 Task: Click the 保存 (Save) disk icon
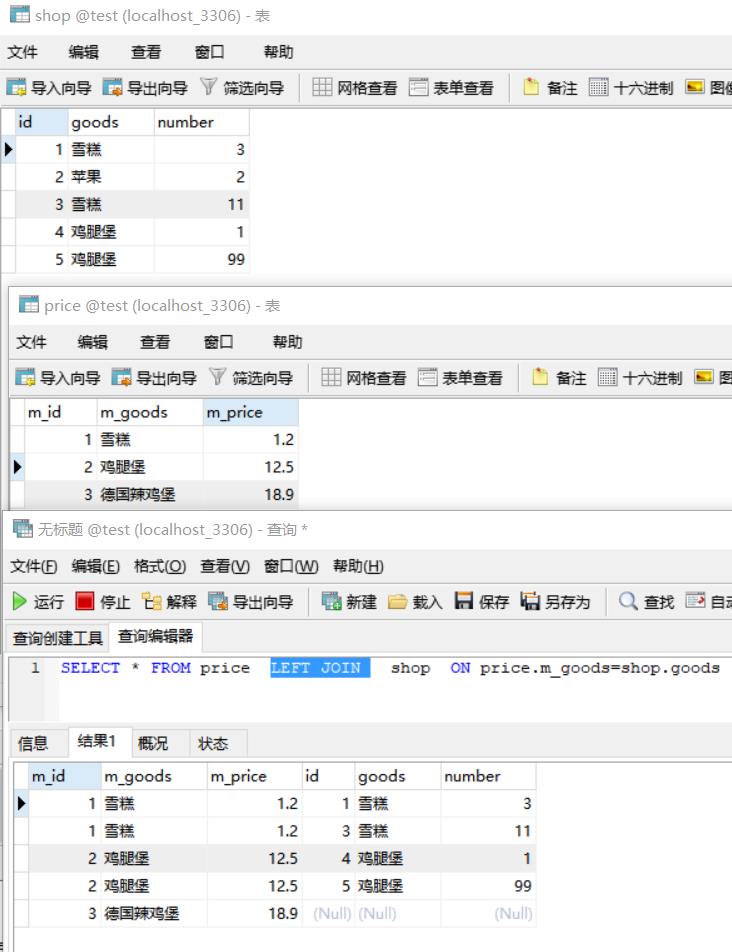[x=463, y=602]
